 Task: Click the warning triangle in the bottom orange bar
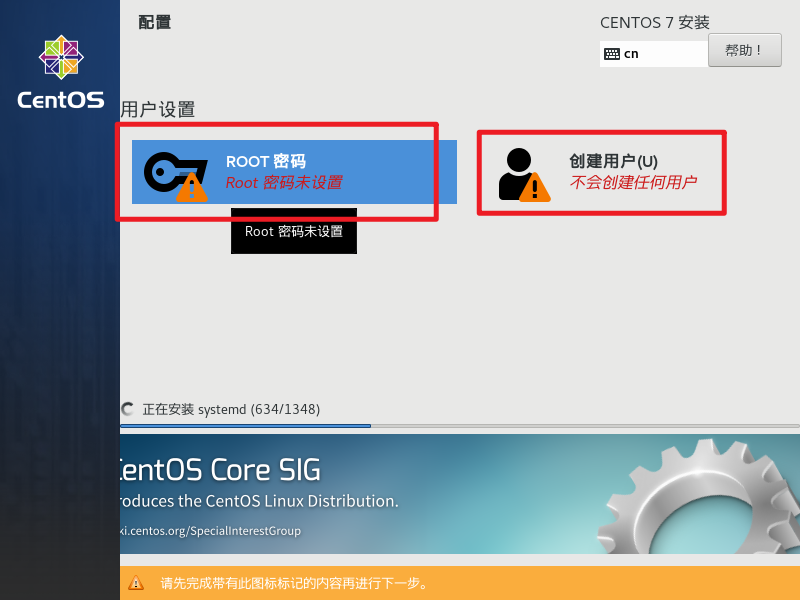pyautogui.click(x=136, y=583)
